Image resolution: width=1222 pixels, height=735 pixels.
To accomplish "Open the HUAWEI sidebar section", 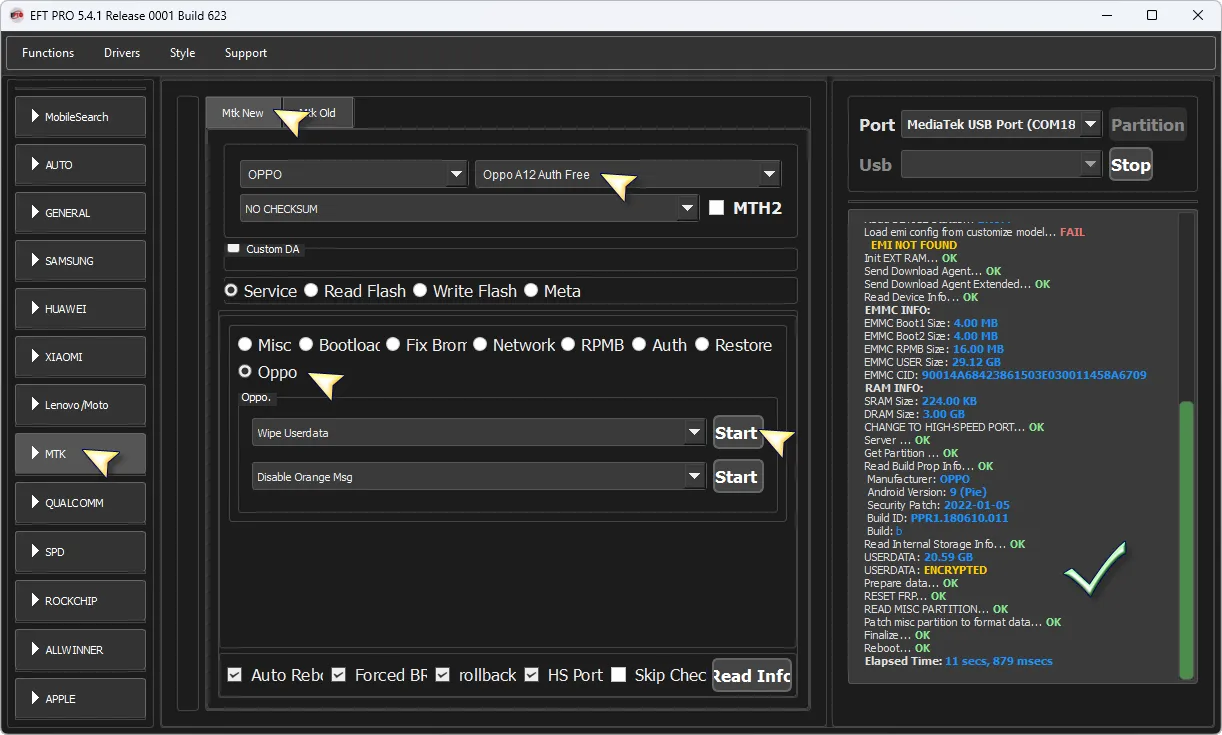I will (80, 309).
